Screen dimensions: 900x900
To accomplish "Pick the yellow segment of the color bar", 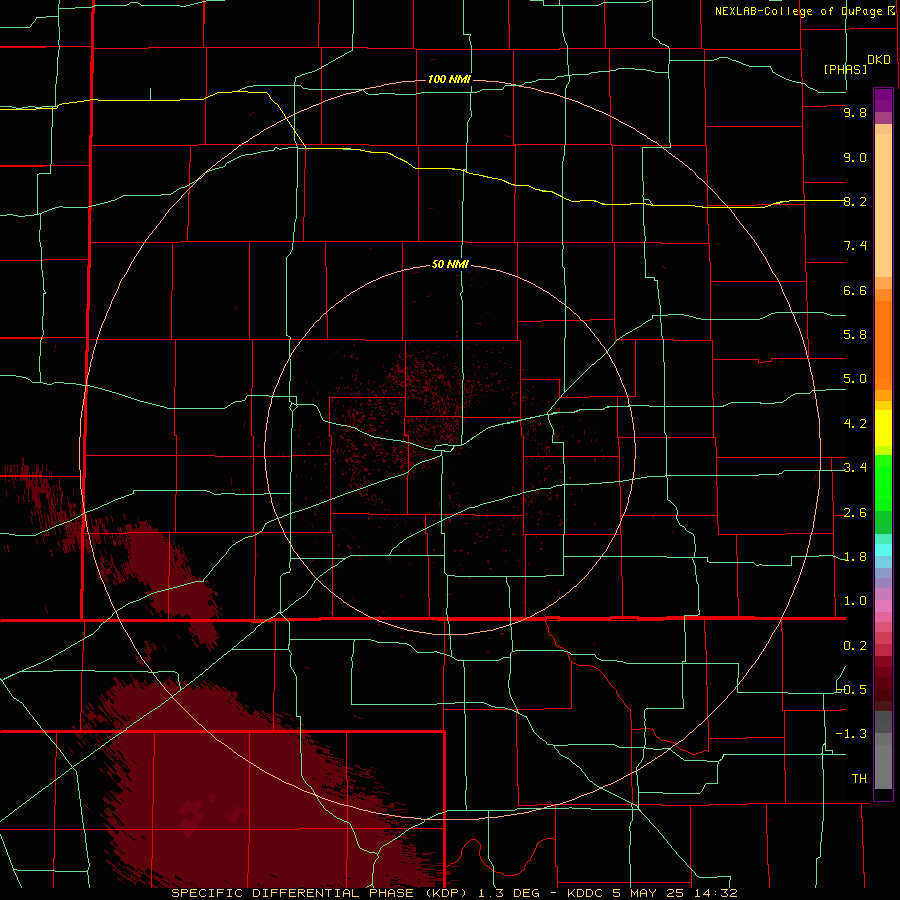I will pyautogui.click(x=883, y=428).
